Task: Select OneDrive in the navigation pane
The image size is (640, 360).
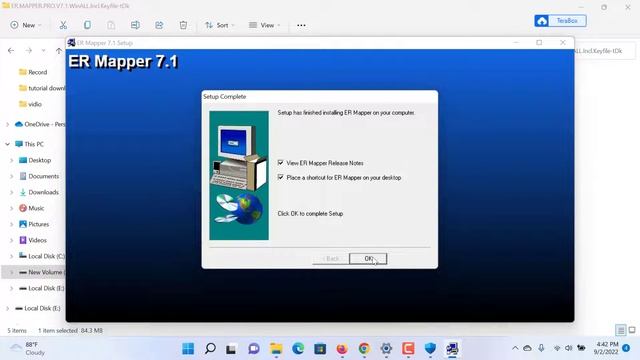Action: 40,124
